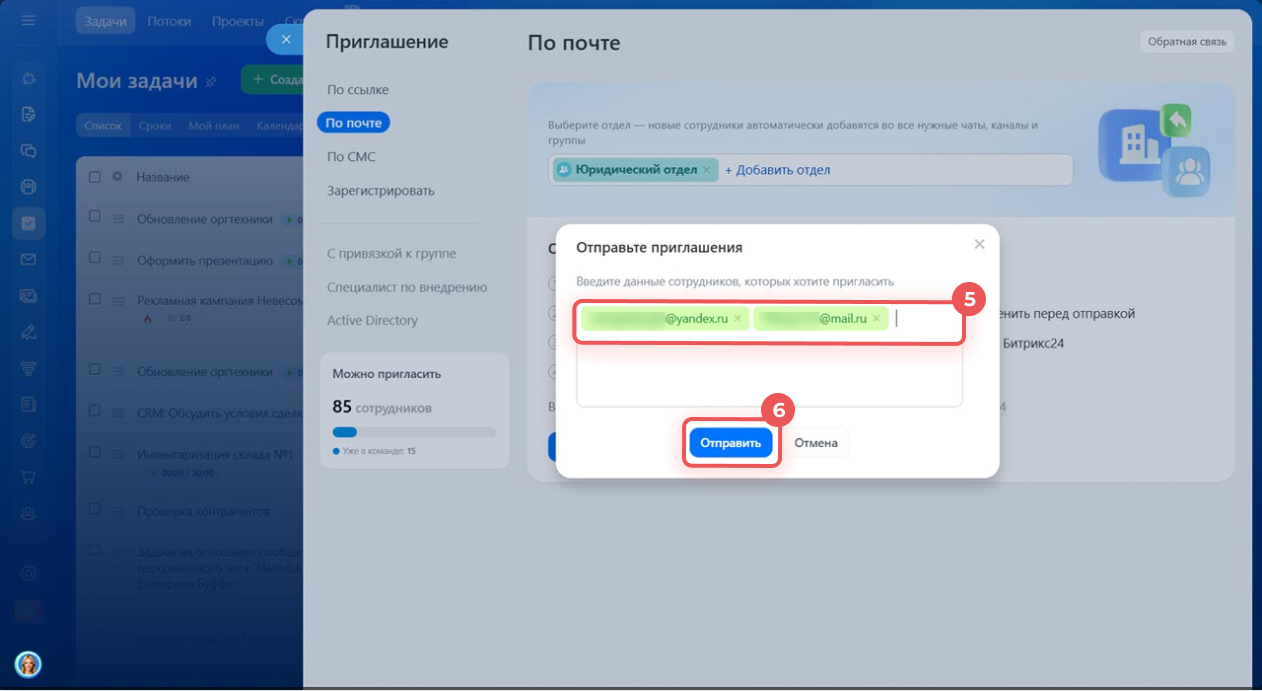The image size is (1262, 691).
Task: Remove Юридический отдел department tag
Action: pos(706,170)
